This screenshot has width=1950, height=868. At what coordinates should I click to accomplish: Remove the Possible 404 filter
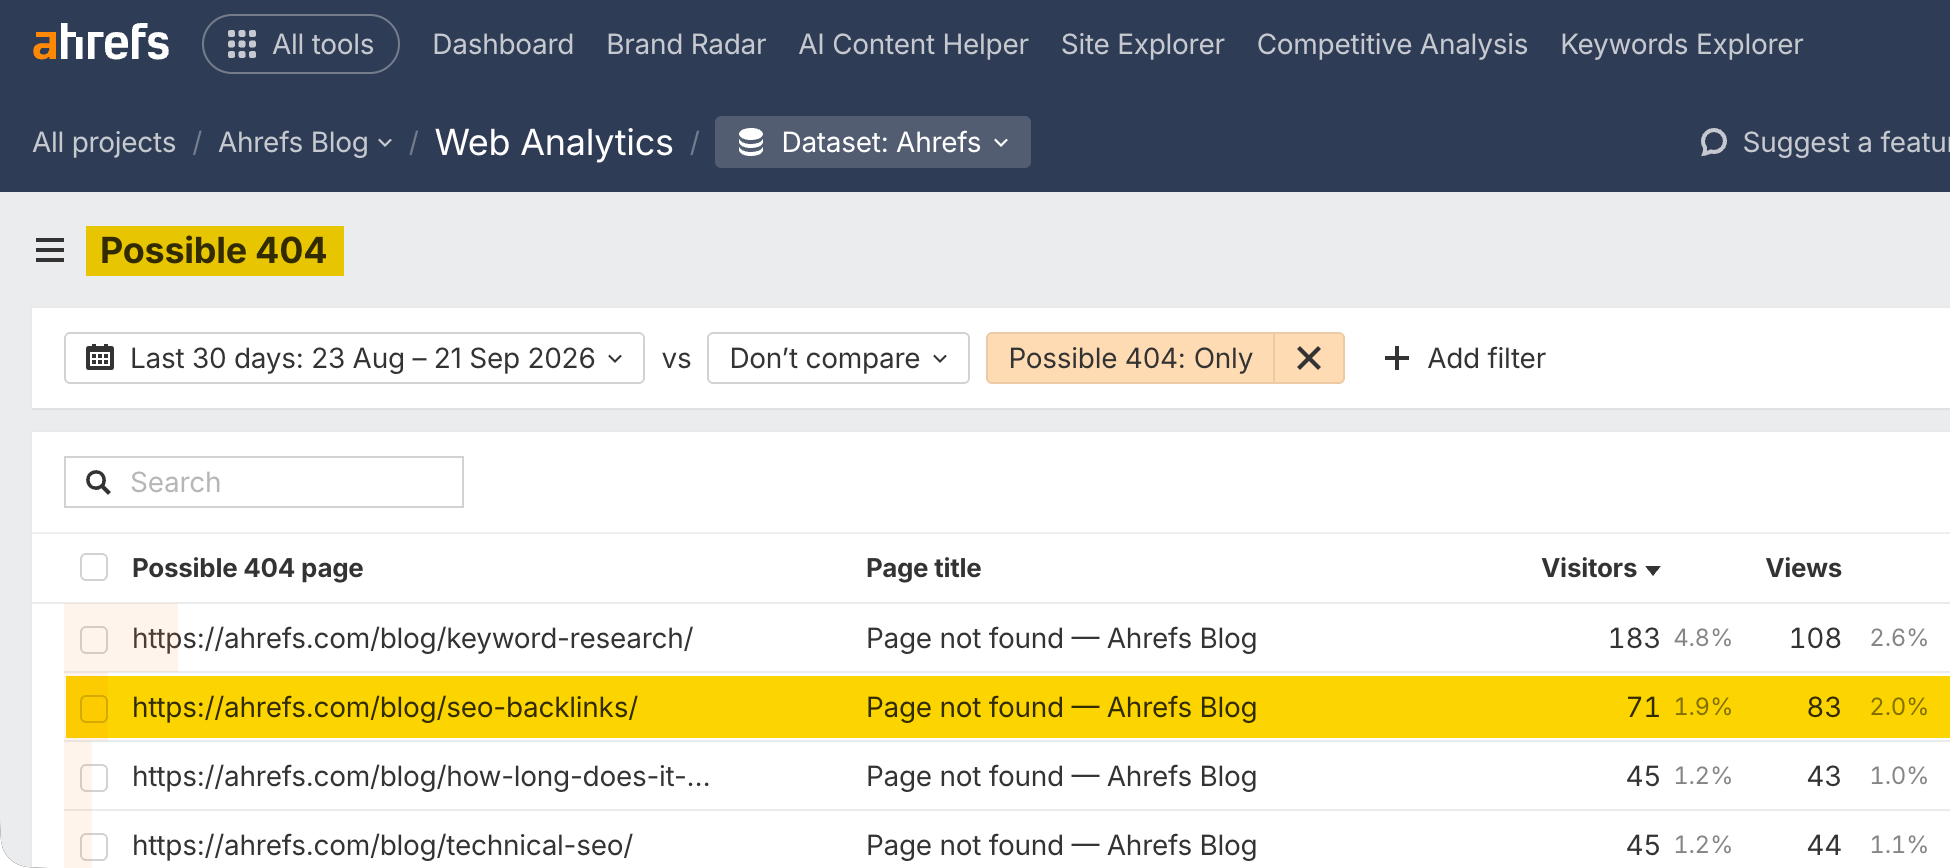(1309, 358)
